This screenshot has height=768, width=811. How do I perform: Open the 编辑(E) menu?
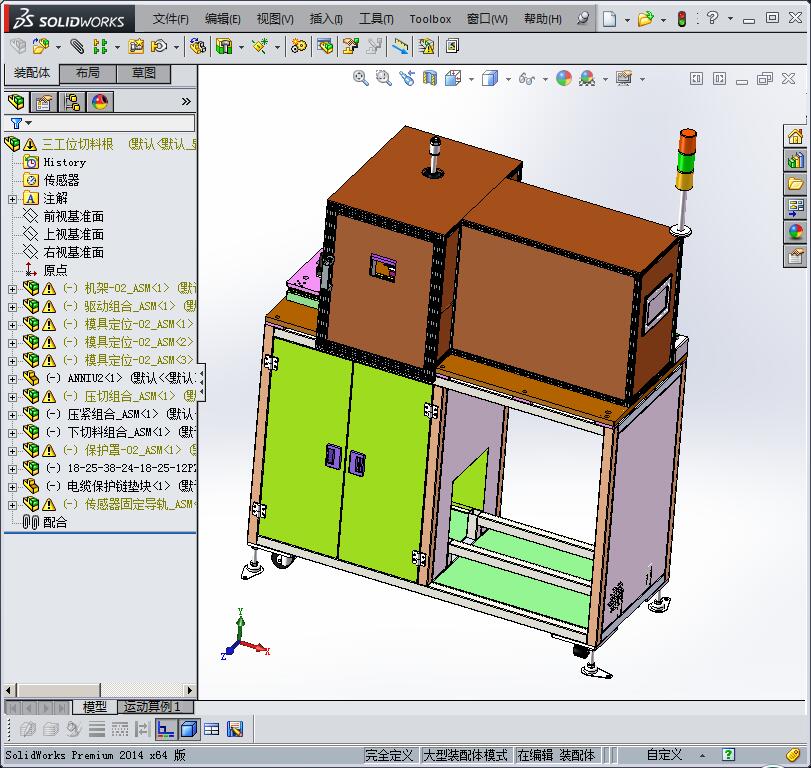click(222, 19)
